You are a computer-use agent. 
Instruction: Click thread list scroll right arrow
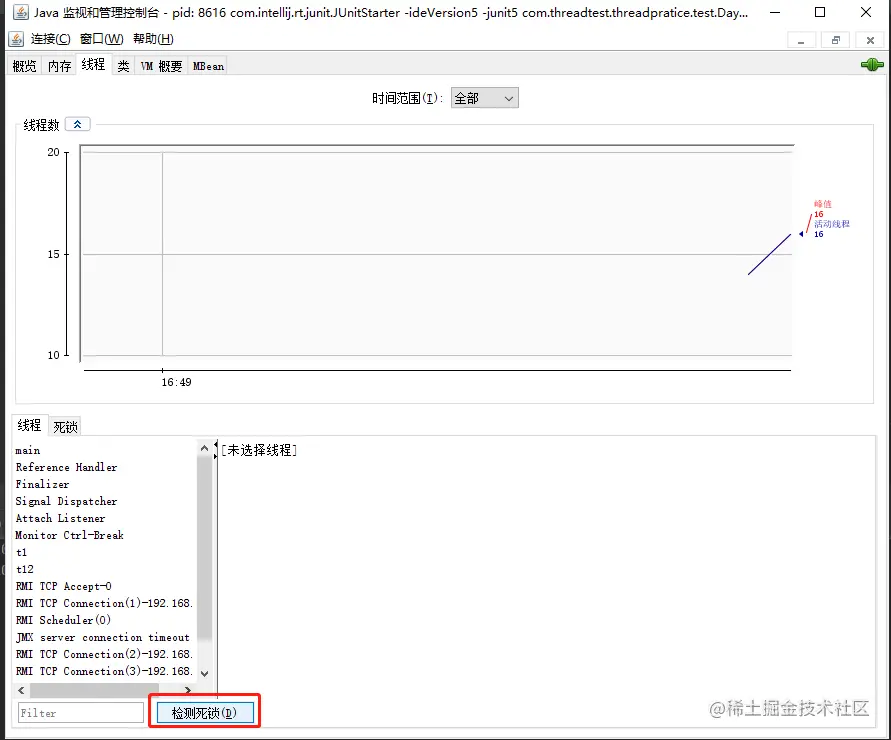click(x=188, y=690)
